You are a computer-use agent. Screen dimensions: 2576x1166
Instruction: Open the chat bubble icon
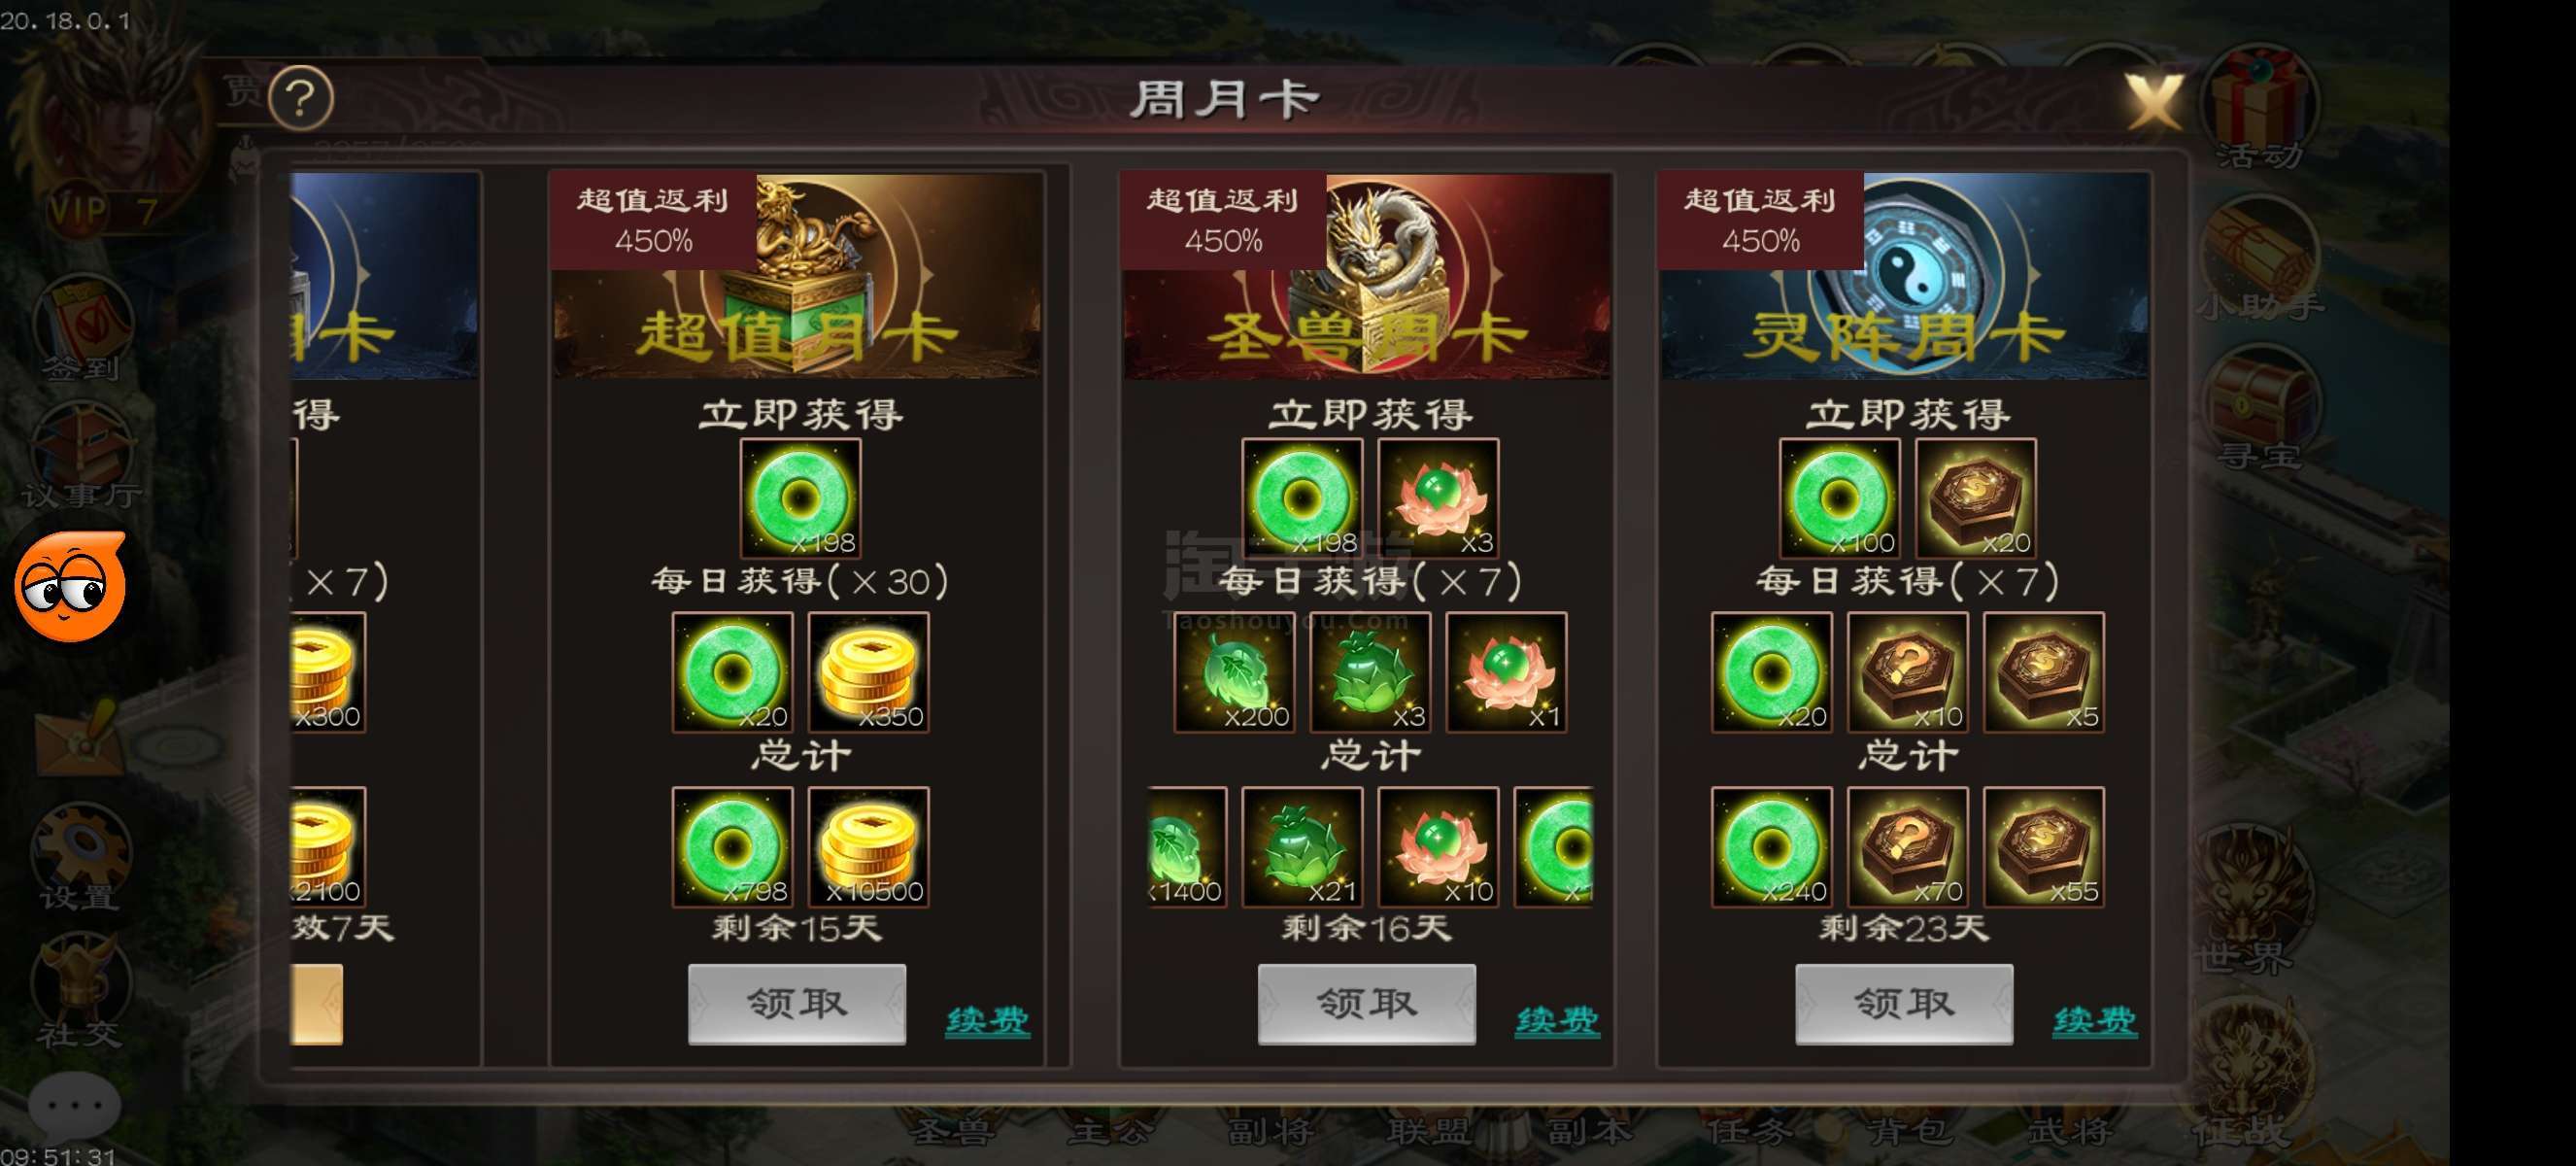[x=74, y=1106]
